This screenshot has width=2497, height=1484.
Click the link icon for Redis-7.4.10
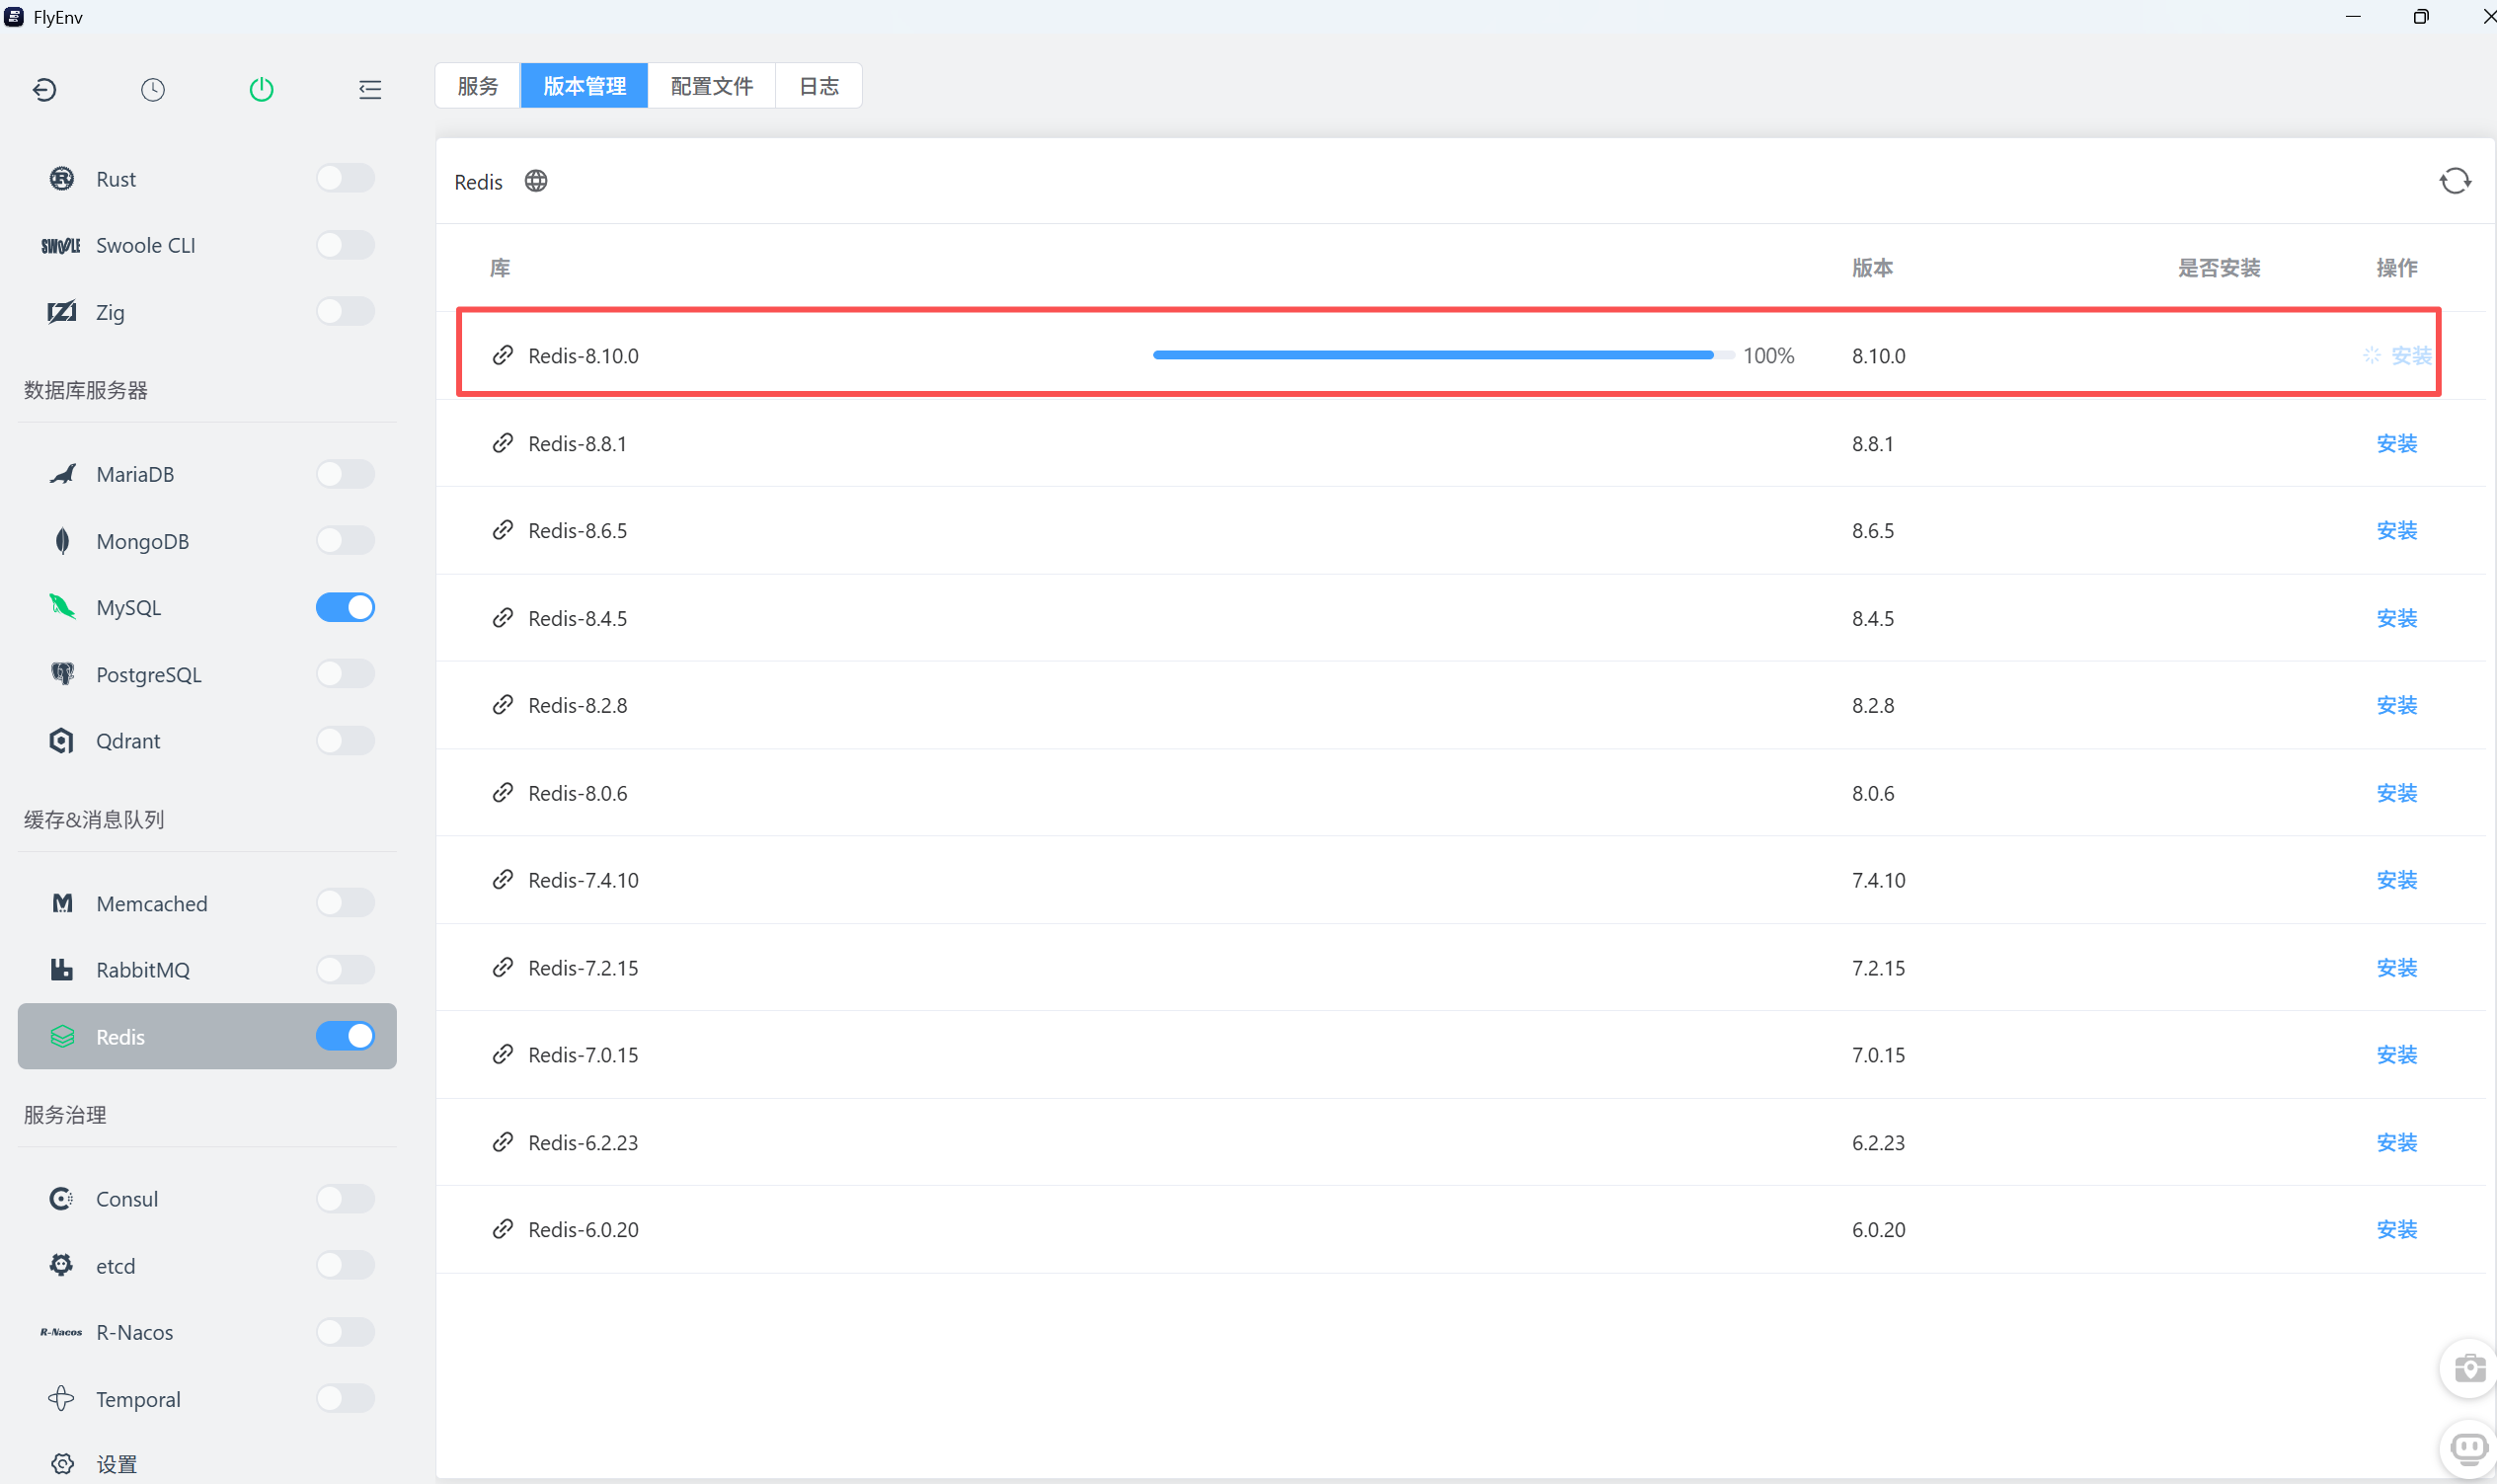pyautogui.click(x=503, y=880)
